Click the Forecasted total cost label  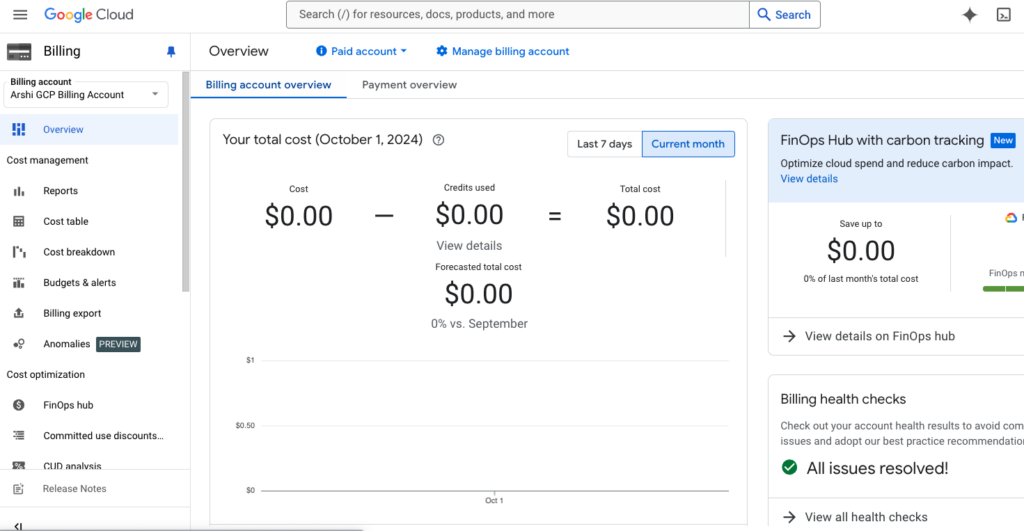tap(479, 266)
